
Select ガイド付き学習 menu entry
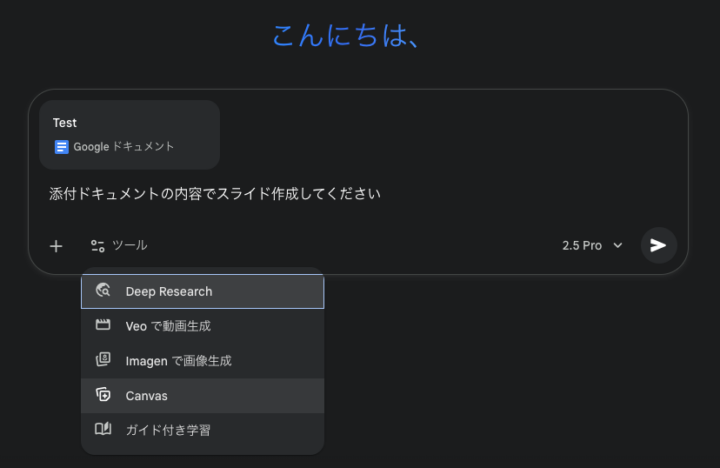[x=168, y=430]
